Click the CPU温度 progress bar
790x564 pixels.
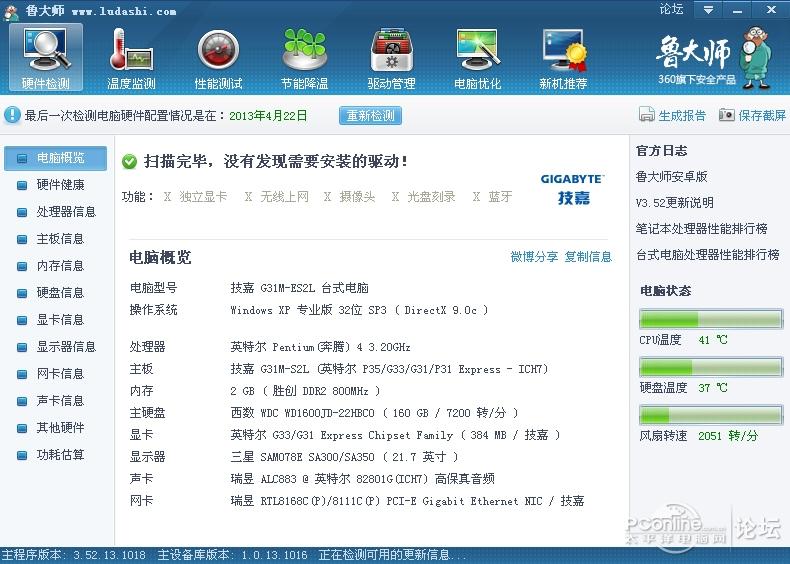click(711, 320)
